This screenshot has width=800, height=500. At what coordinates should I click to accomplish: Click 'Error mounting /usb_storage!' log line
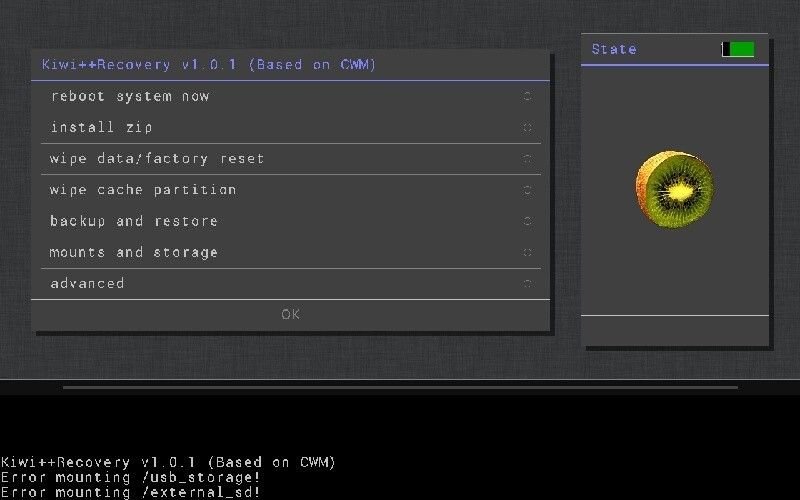[131, 478]
